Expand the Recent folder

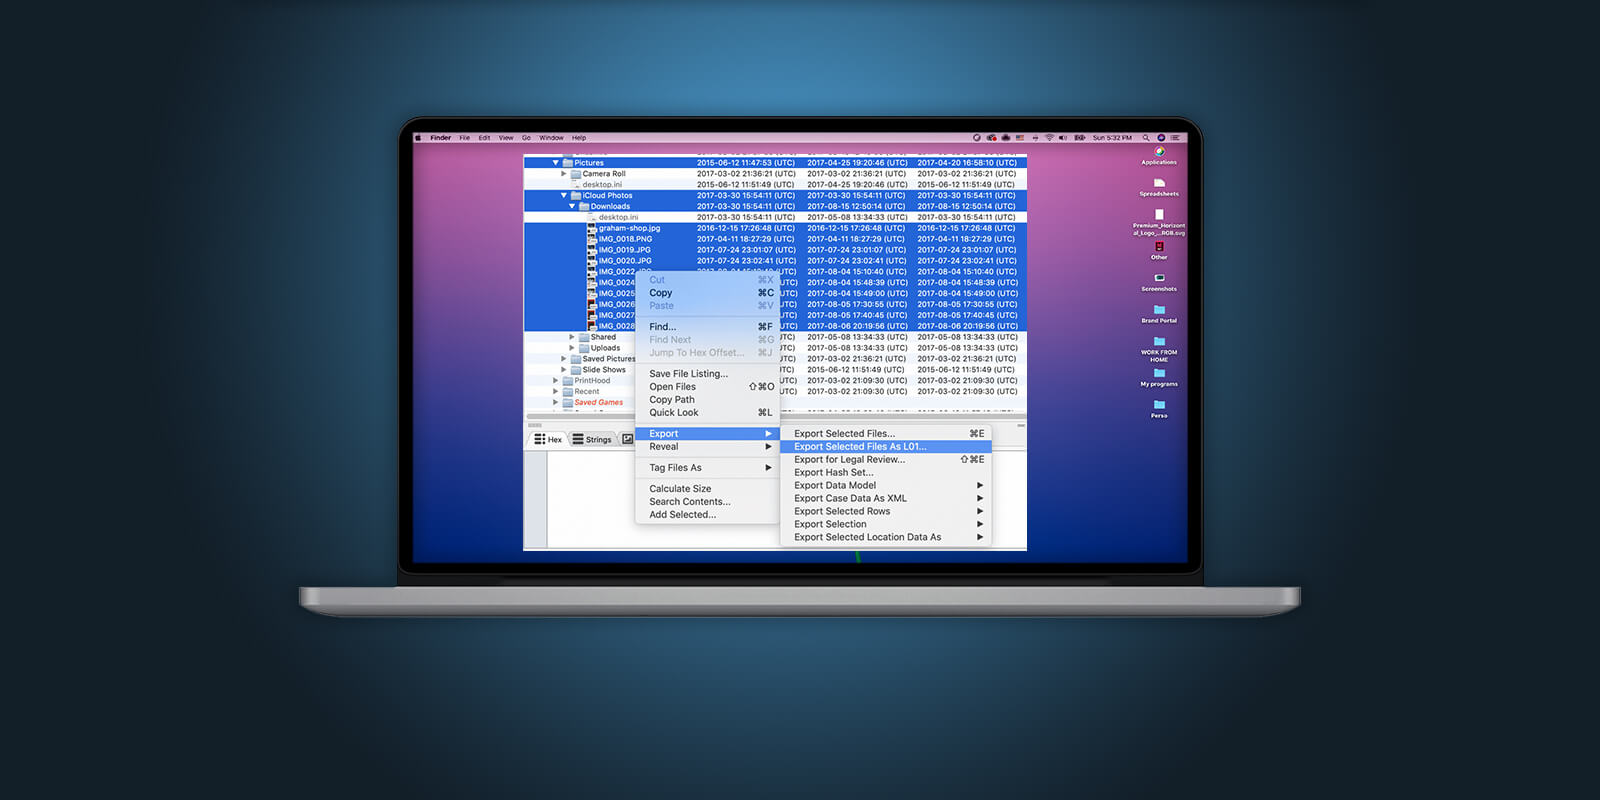click(555, 392)
